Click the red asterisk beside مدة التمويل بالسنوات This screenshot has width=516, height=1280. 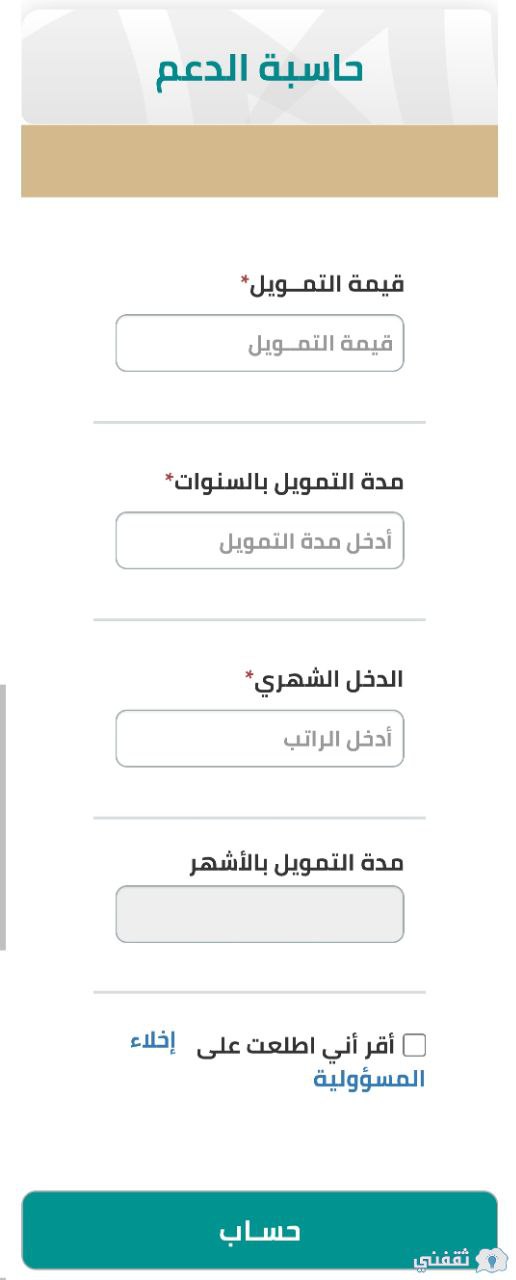pyautogui.click(x=169, y=478)
